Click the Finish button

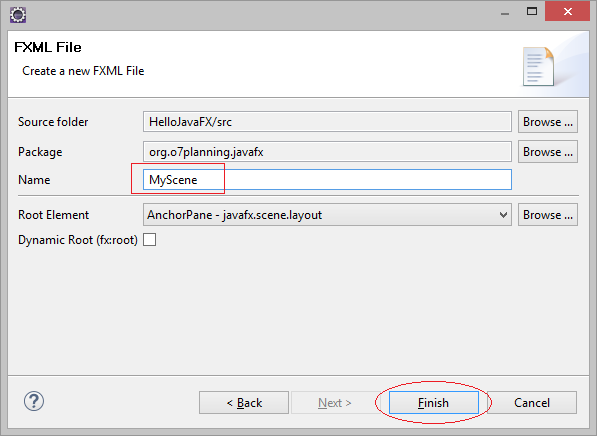[x=434, y=402]
